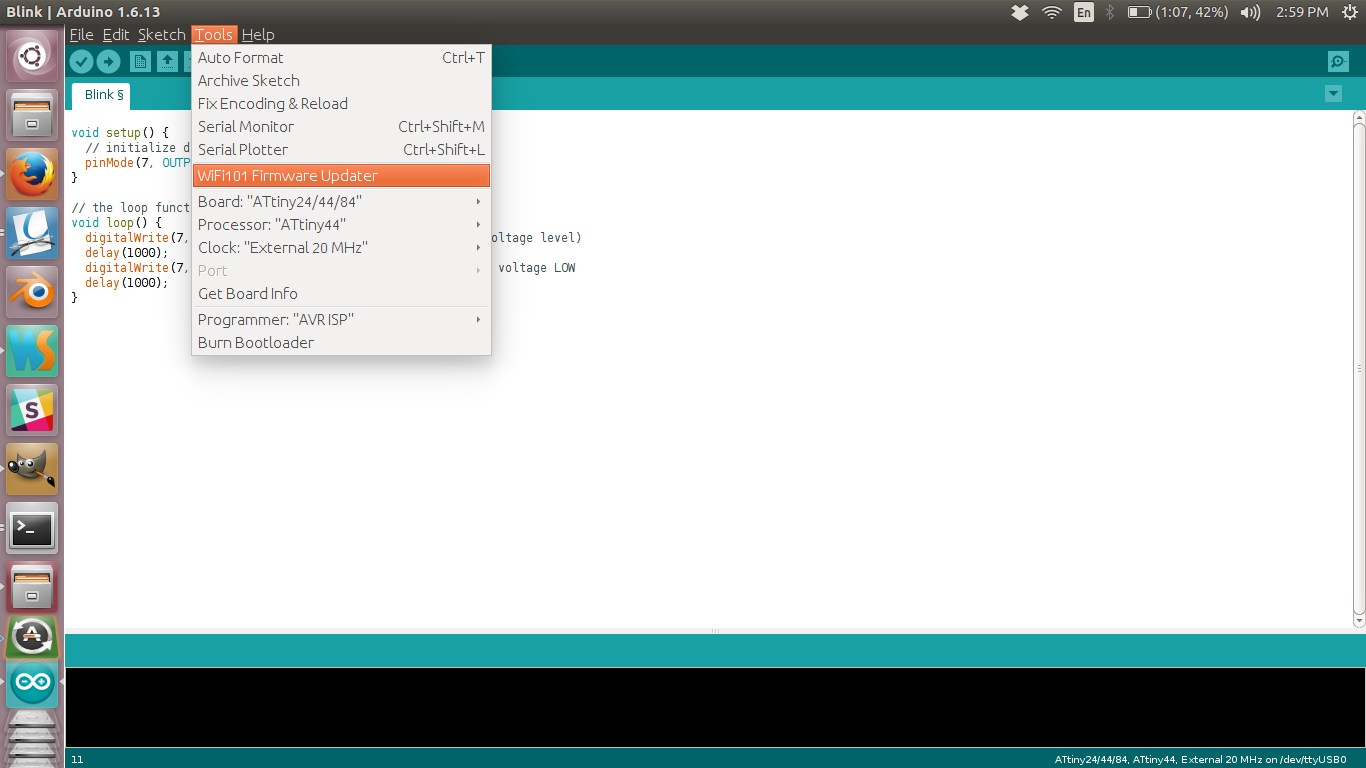Image resolution: width=1366 pixels, height=768 pixels.
Task: Select Fix Encoding & Reload
Action: tap(341, 104)
